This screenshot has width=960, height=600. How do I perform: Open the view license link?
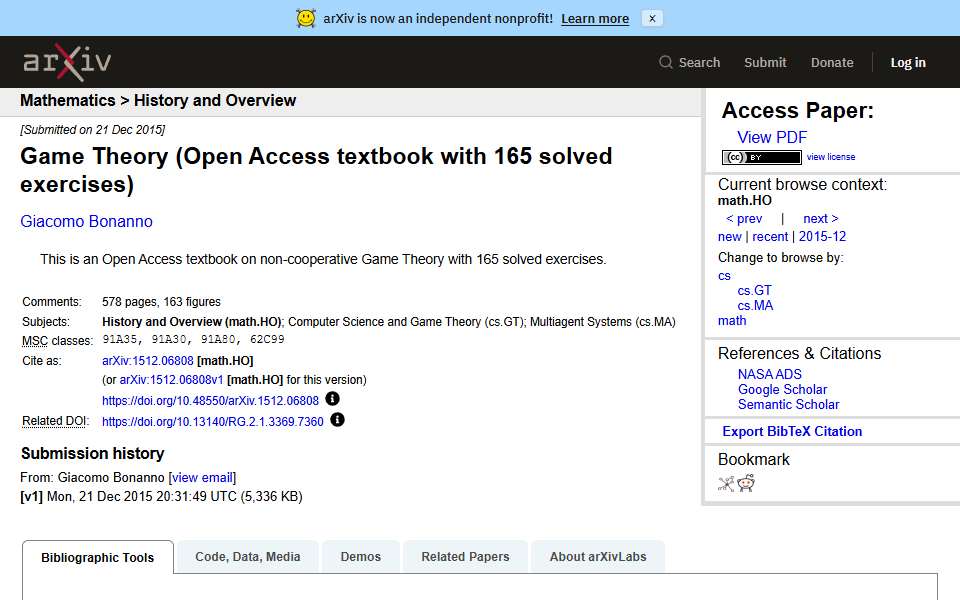[831, 157]
